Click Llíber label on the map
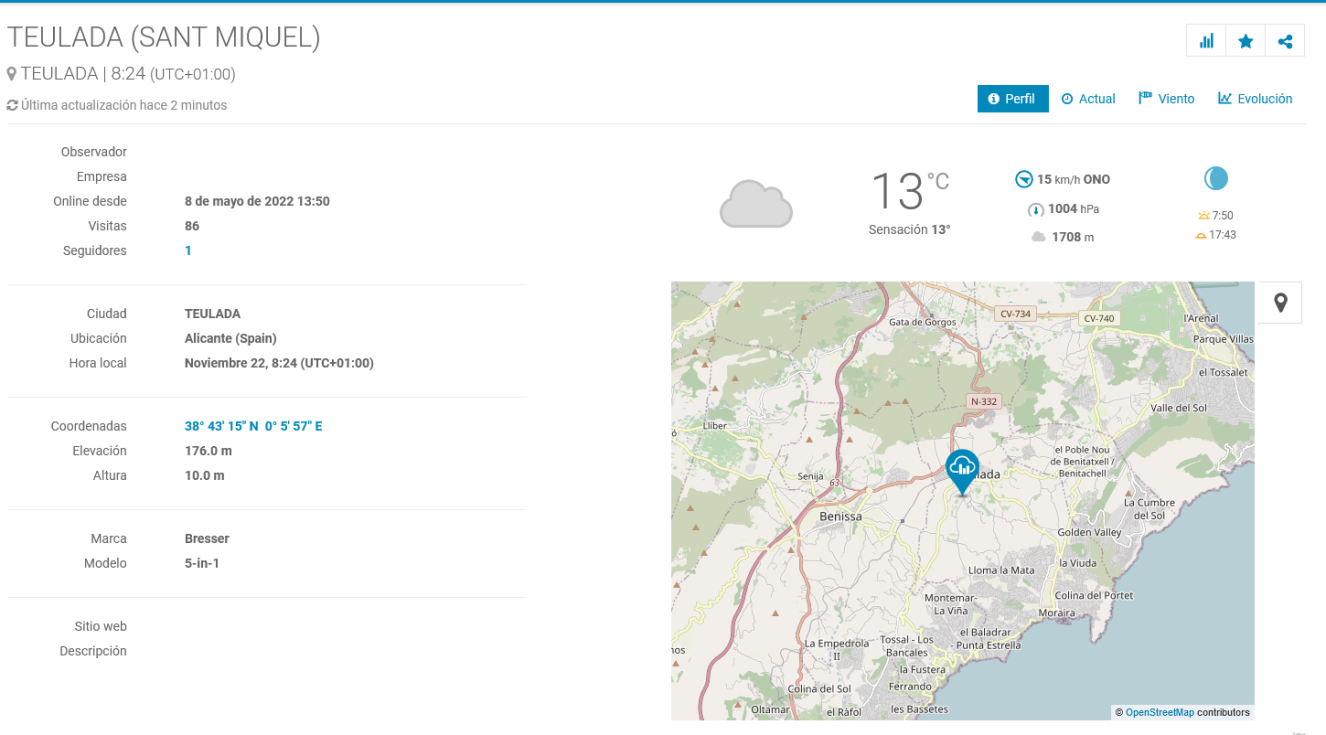The height and width of the screenshot is (735, 1326). coord(714,426)
